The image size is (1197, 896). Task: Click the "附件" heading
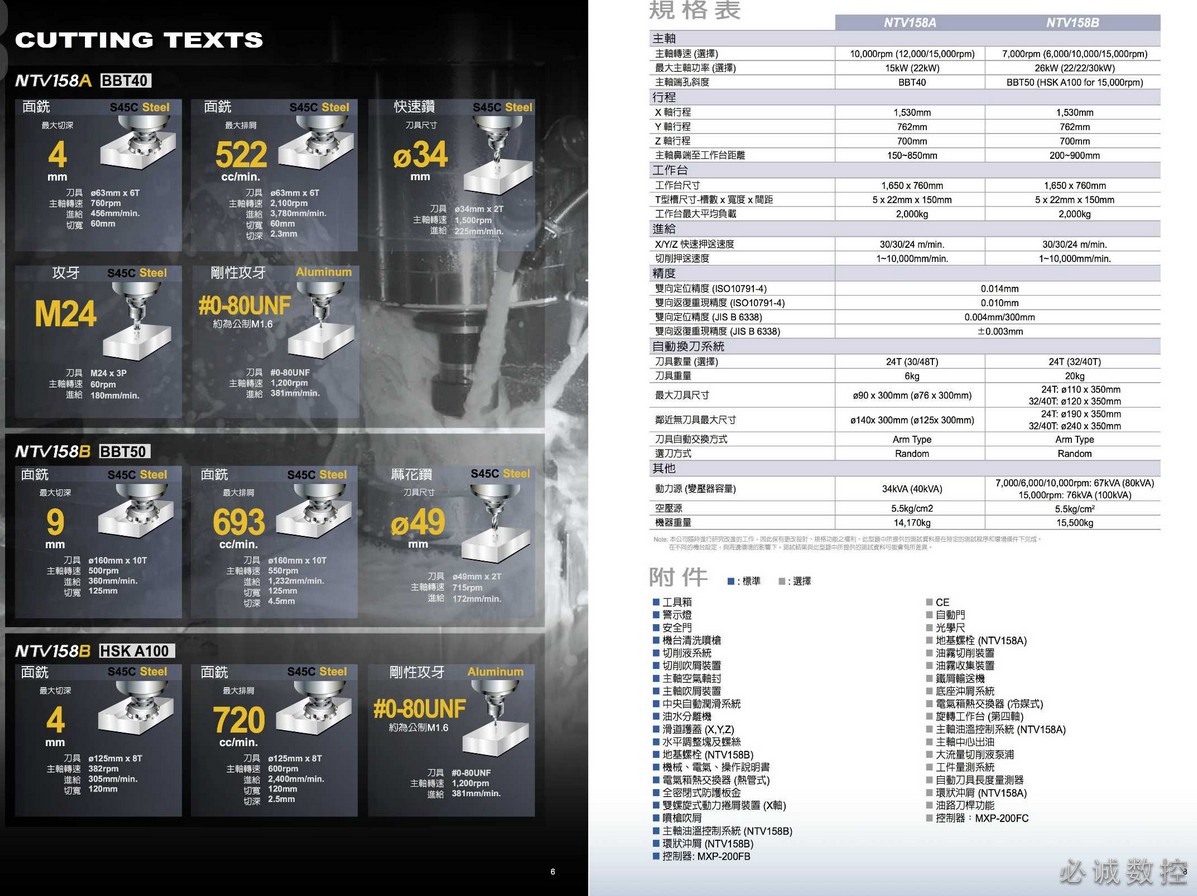coord(679,577)
